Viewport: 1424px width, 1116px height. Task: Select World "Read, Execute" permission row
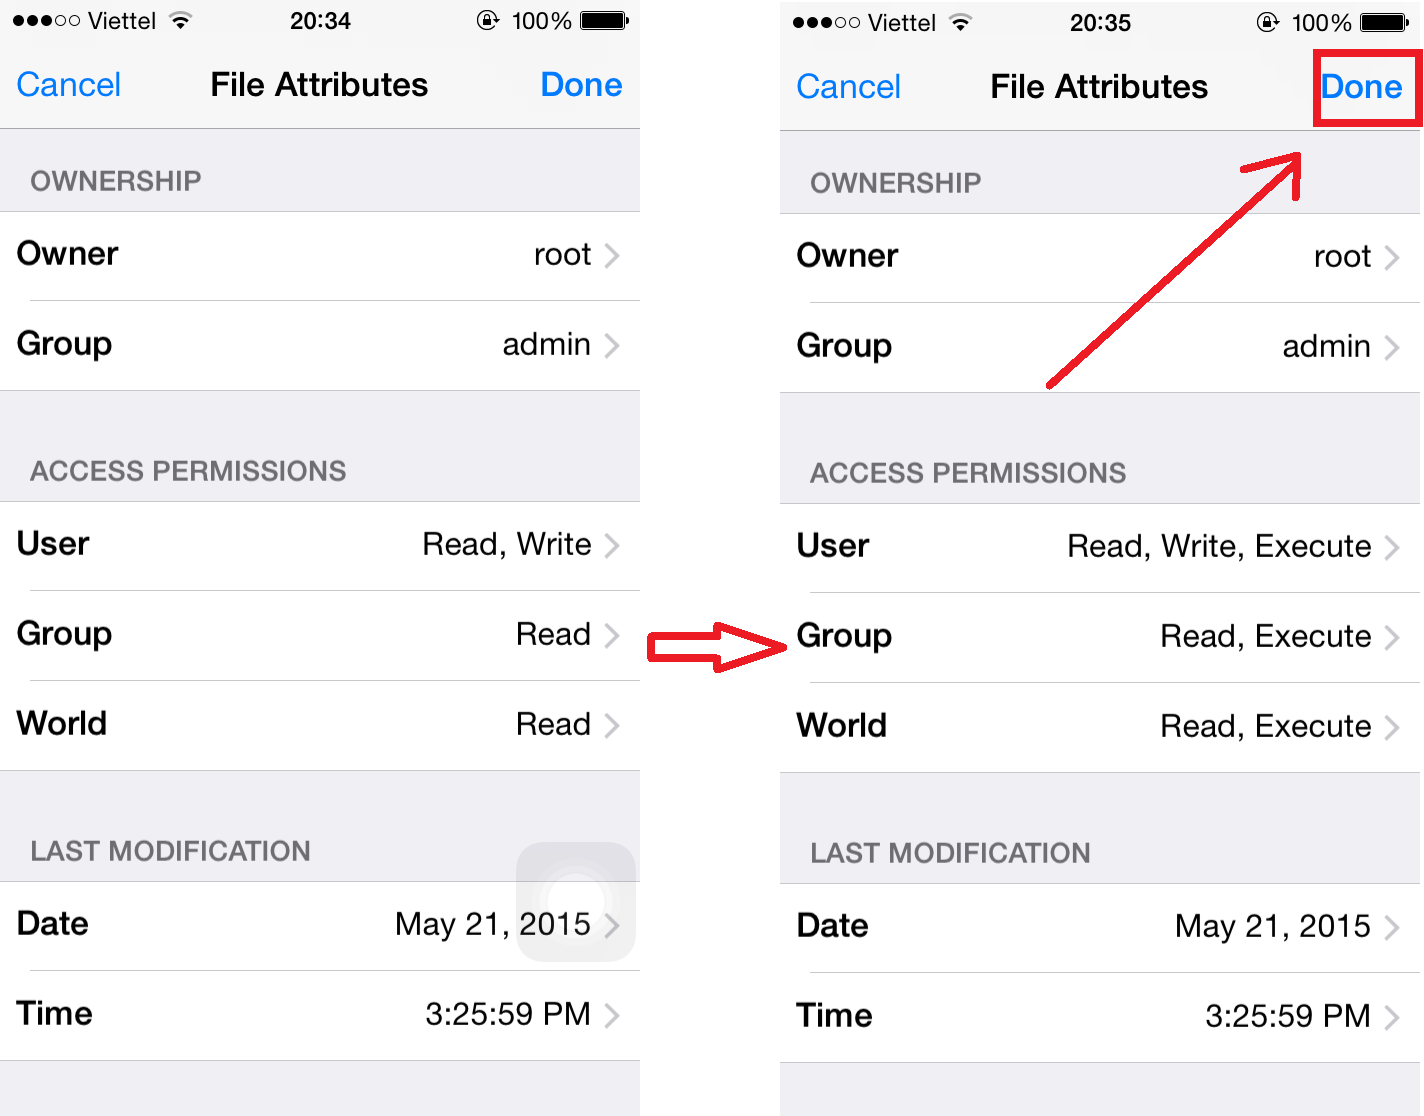(x=1100, y=727)
